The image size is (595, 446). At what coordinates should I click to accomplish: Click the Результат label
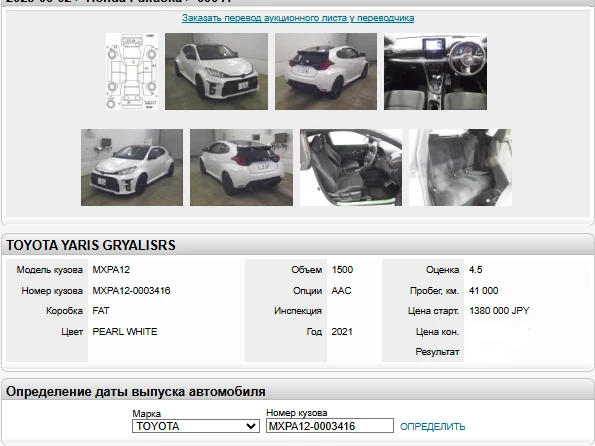(437, 352)
